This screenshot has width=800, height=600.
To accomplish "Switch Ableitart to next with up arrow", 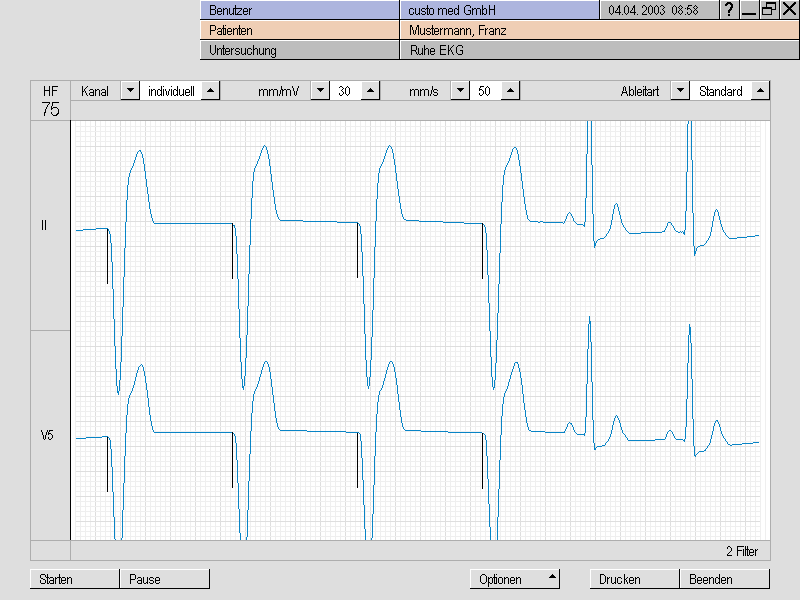I will pyautogui.click(x=760, y=91).
